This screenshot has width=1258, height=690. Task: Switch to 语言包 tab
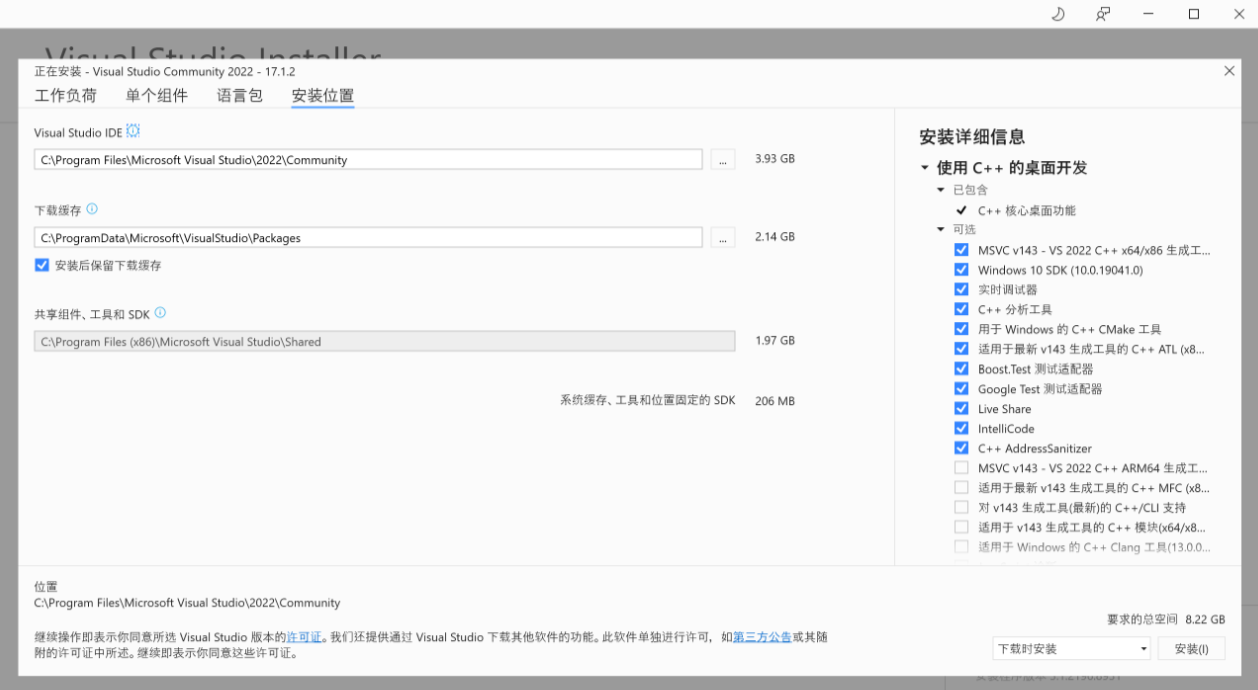point(240,96)
